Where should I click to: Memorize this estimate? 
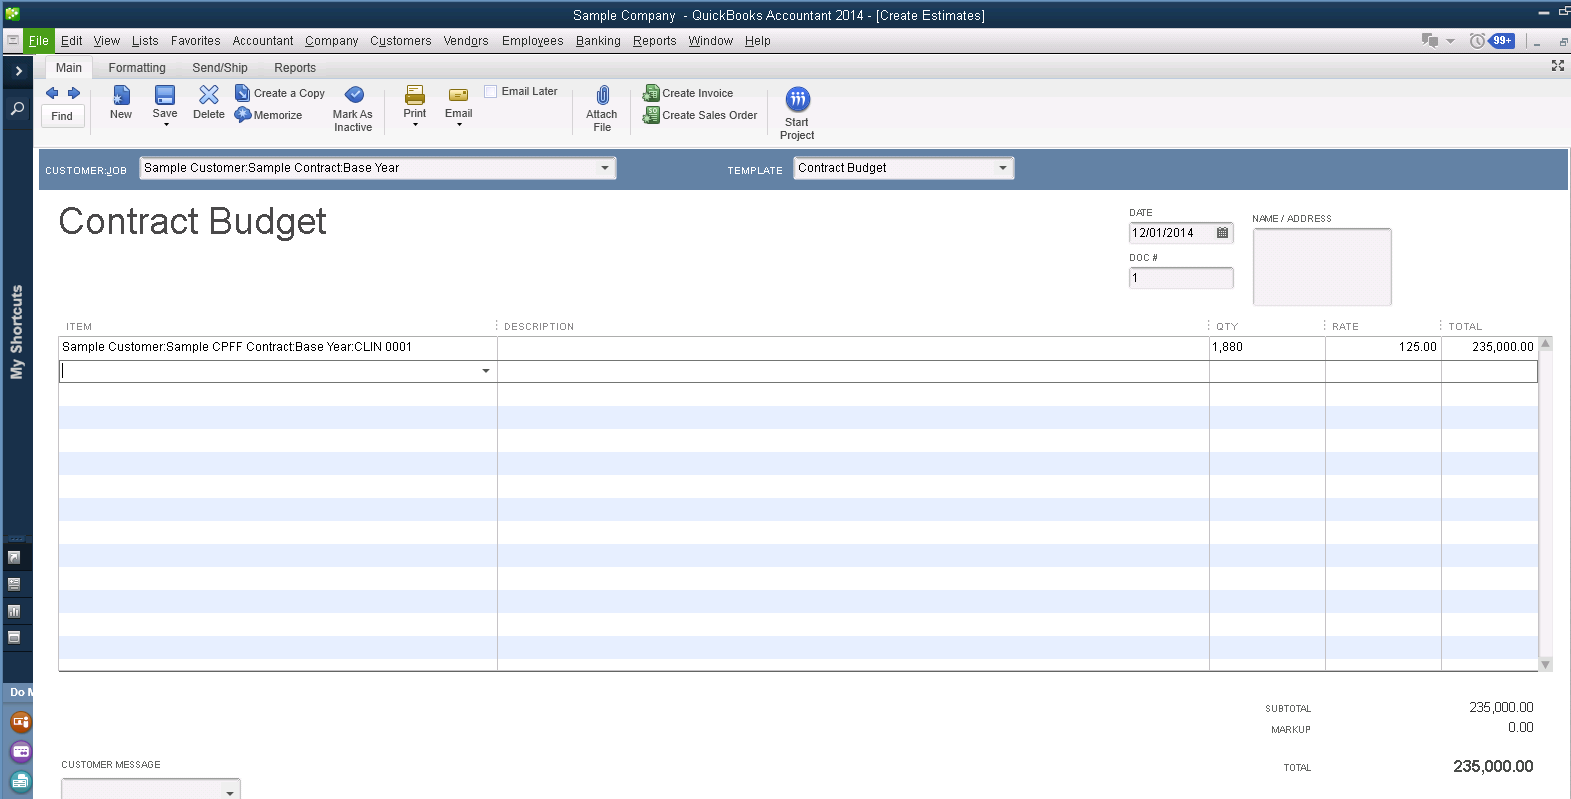pos(268,115)
